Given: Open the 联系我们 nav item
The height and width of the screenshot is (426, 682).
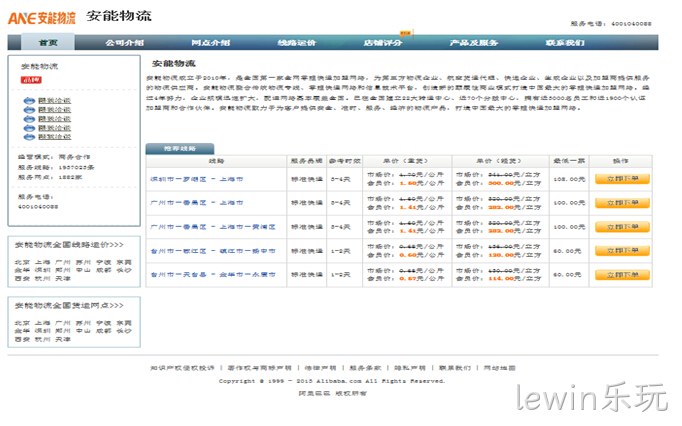Looking at the screenshot, I should coord(565,43).
